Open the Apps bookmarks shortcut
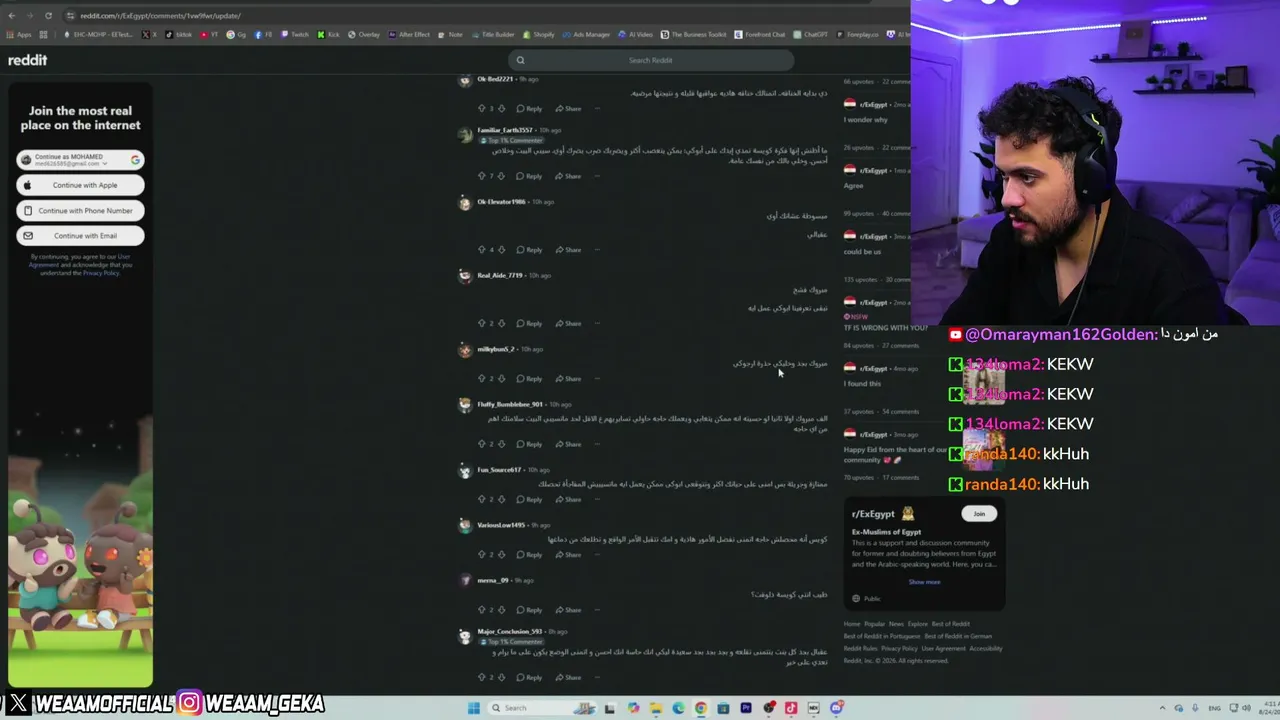1280x720 pixels. click(19, 35)
